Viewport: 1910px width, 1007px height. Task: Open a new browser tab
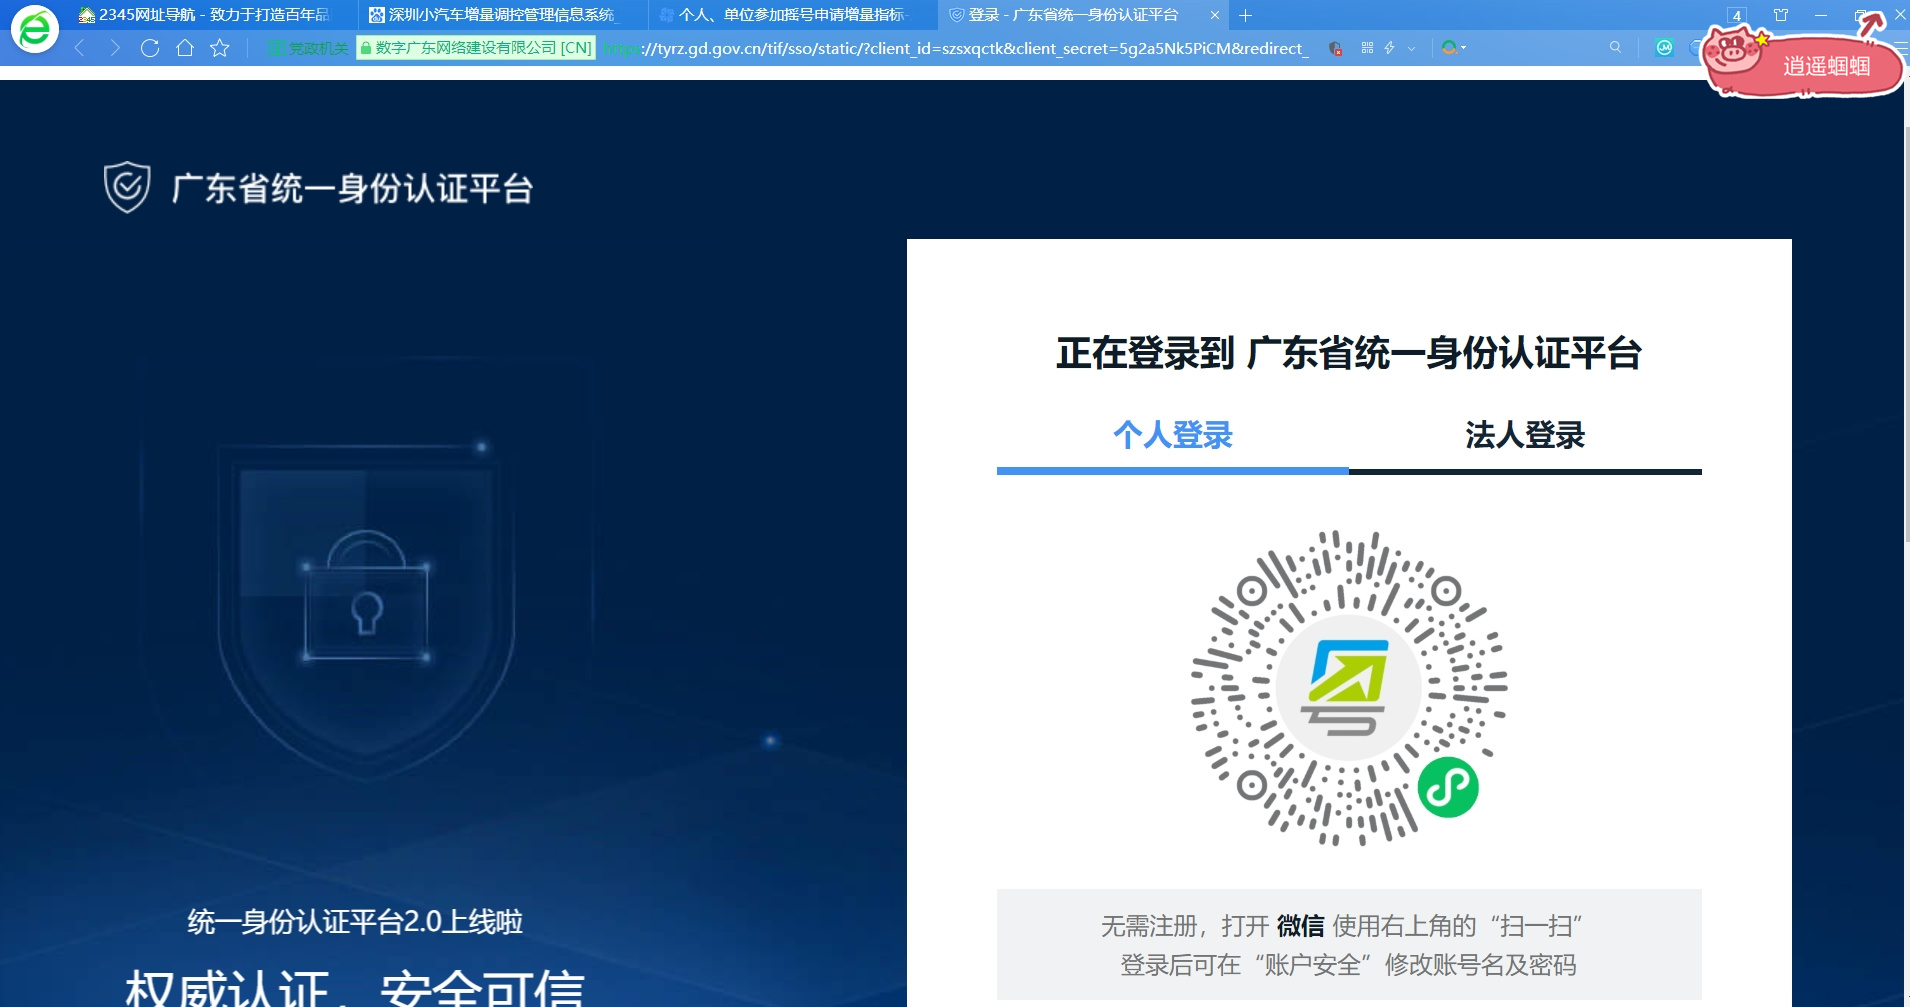(1245, 15)
